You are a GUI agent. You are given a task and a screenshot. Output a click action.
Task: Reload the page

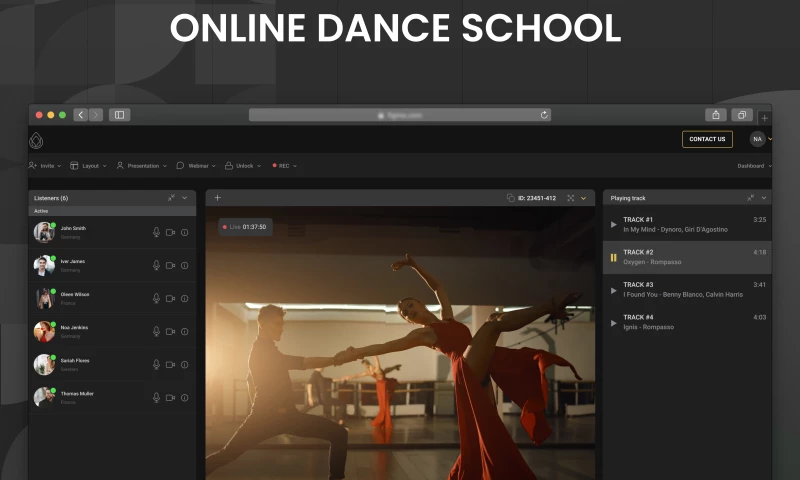(x=544, y=115)
